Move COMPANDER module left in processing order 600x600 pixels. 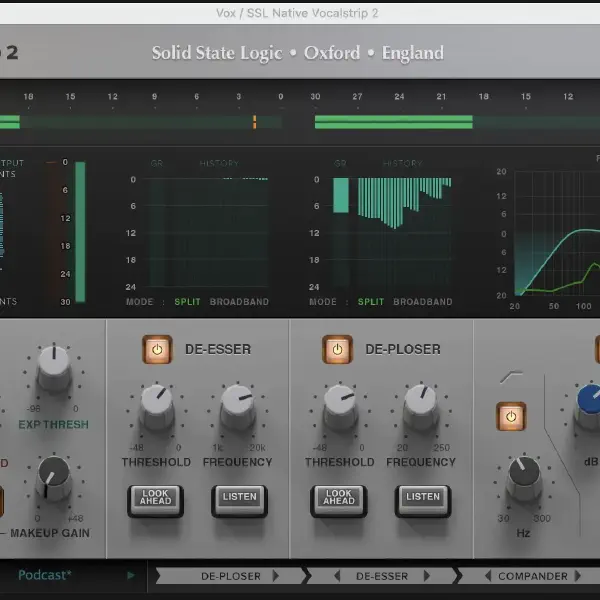click(x=488, y=576)
